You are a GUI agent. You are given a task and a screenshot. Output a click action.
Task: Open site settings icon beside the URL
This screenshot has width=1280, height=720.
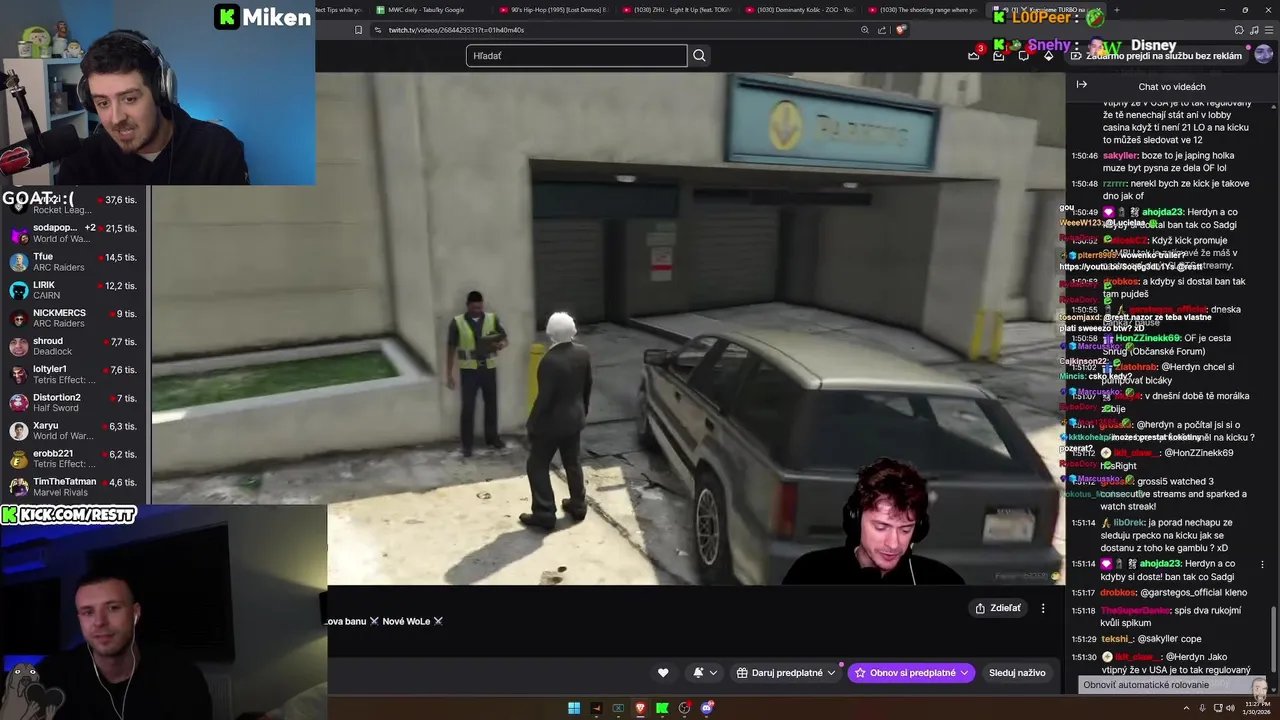[377, 30]
